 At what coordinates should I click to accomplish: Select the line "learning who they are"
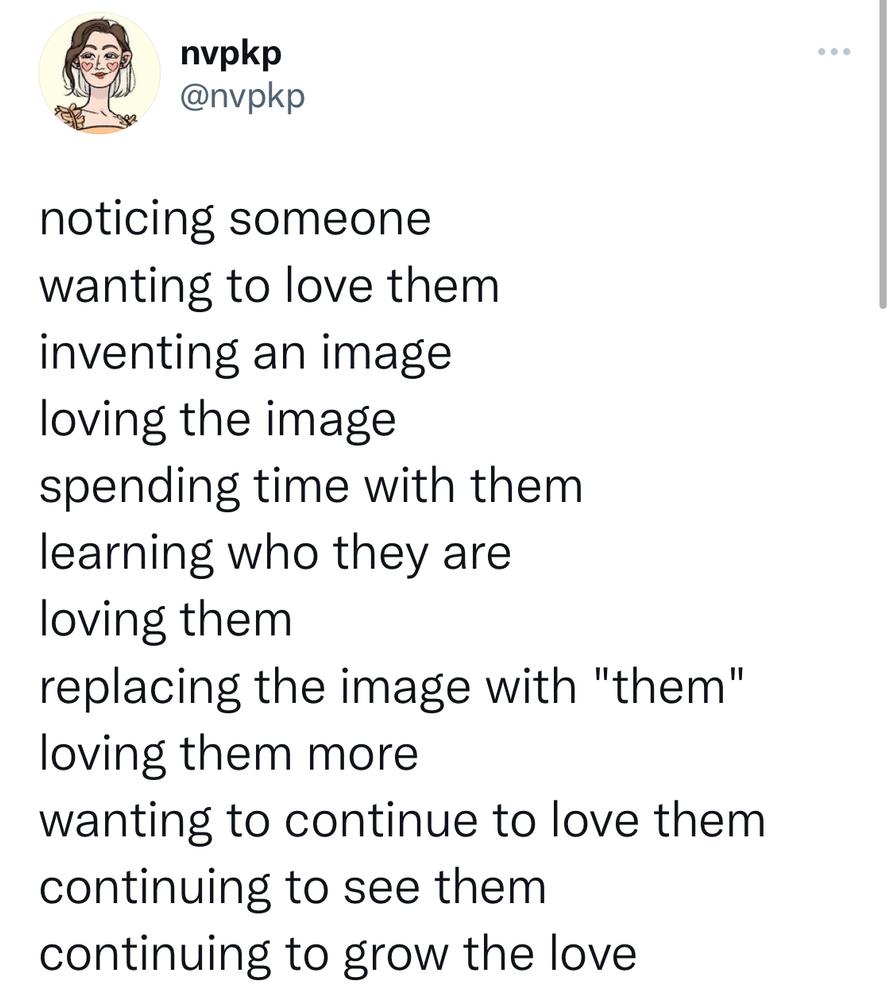click(275, 554)
